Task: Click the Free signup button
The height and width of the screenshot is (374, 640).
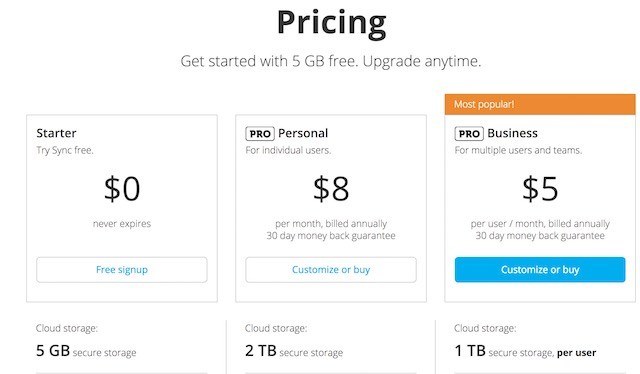Action: [122, 269]
